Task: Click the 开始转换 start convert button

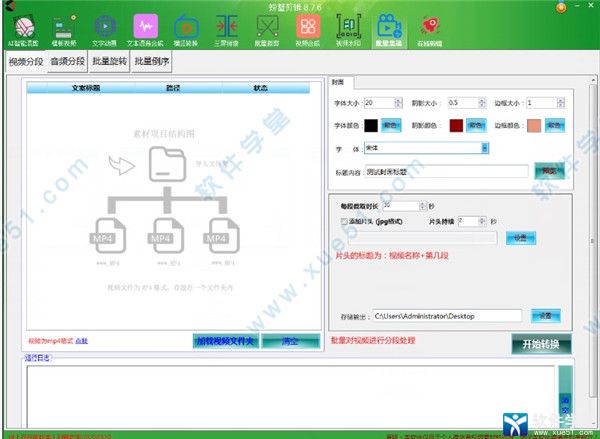Action: [541, 344]
